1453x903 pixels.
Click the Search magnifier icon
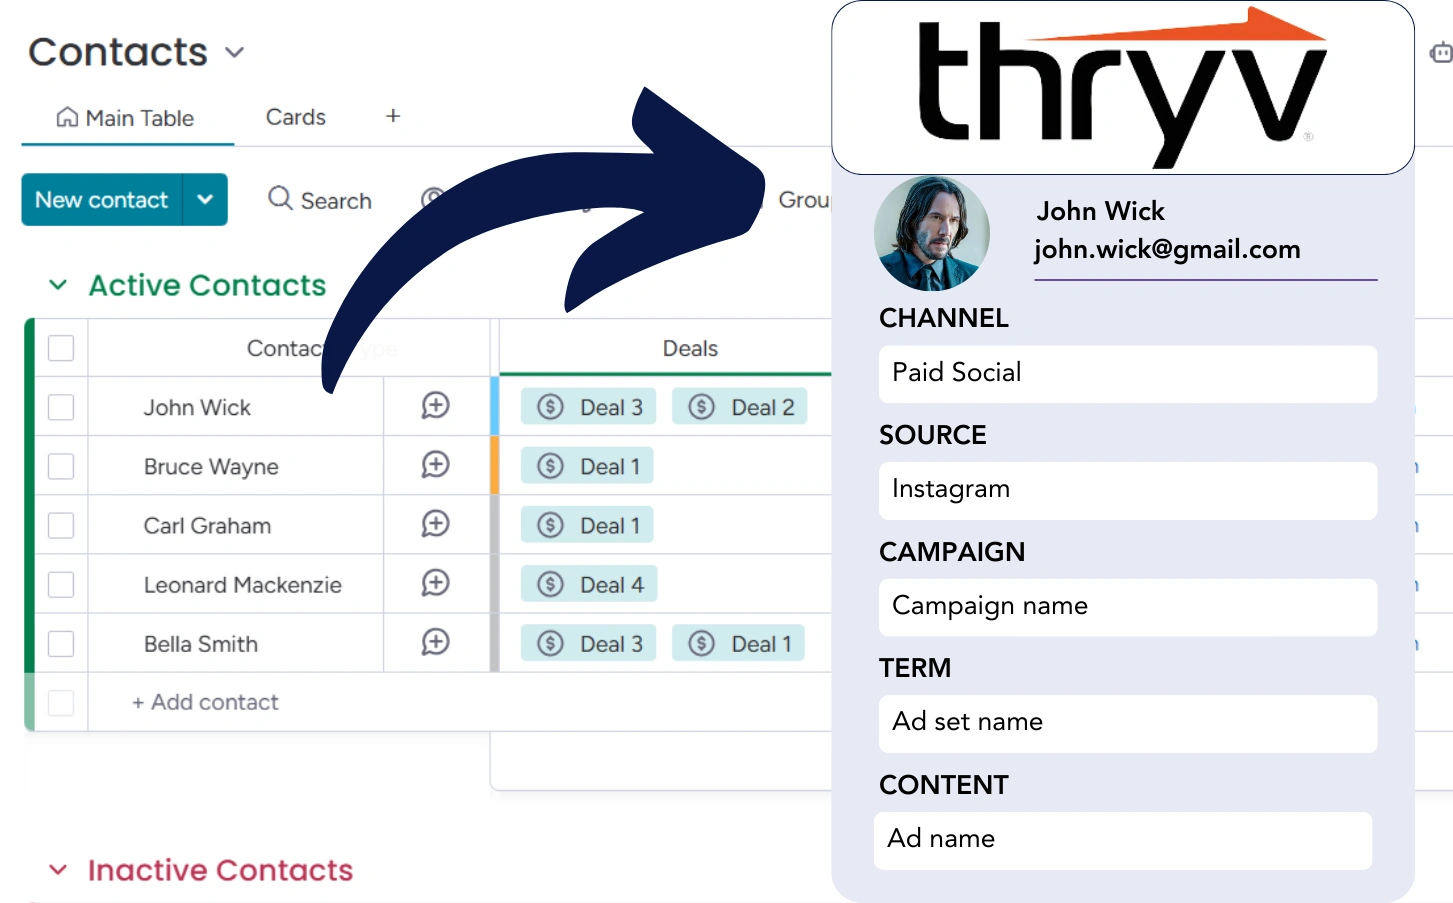pos(280,199)
